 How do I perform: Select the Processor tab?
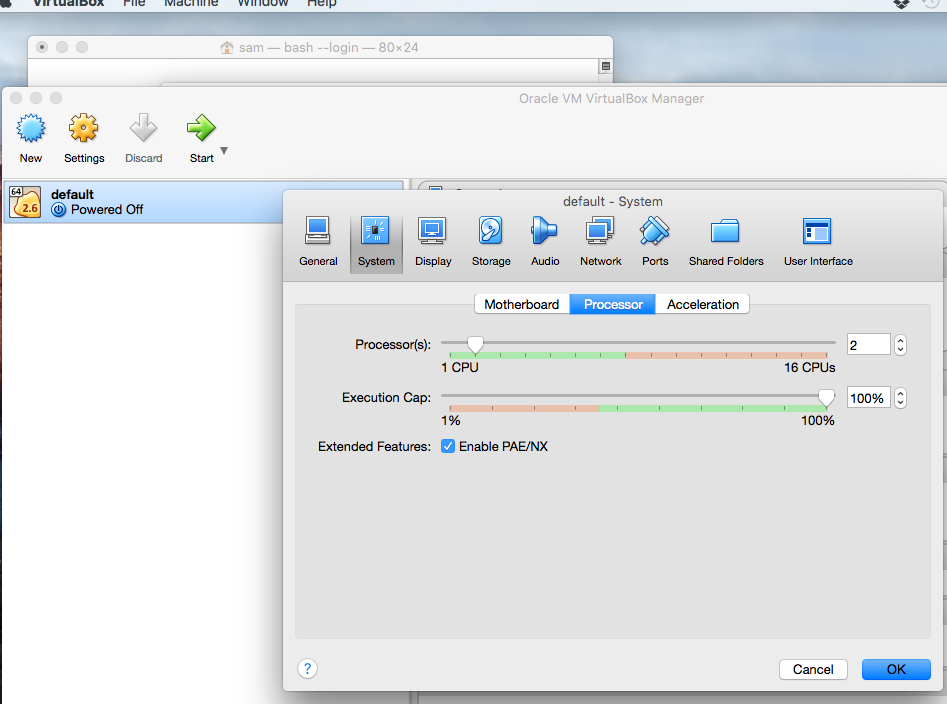[612, 304]
